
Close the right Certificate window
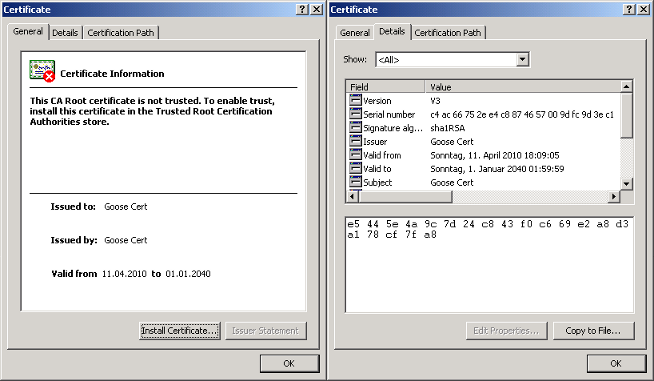(644, 9)
